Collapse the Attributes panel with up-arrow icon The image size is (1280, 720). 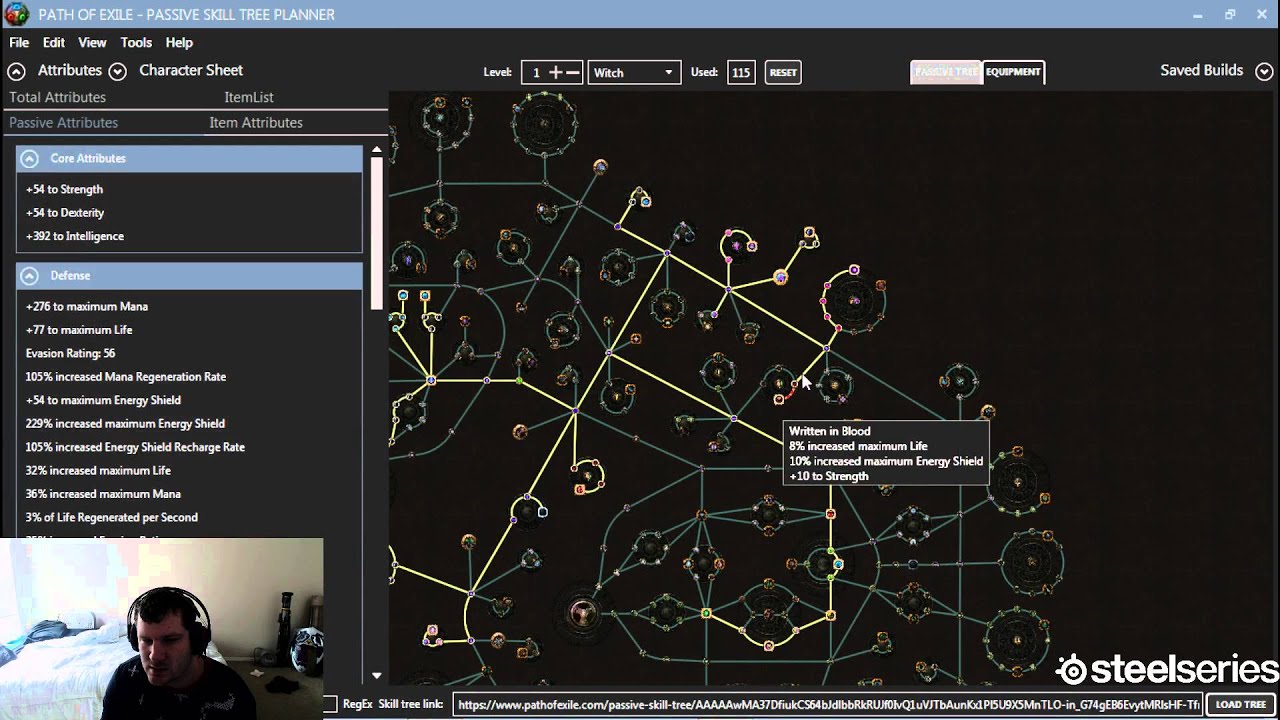click(16, 71)
